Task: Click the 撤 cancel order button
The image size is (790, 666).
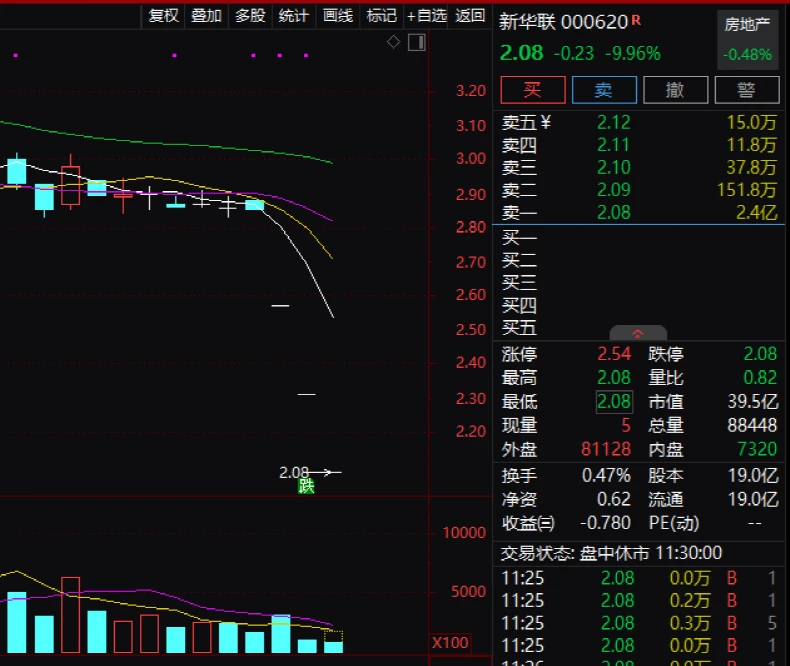Action: click(x=675, y=90)
